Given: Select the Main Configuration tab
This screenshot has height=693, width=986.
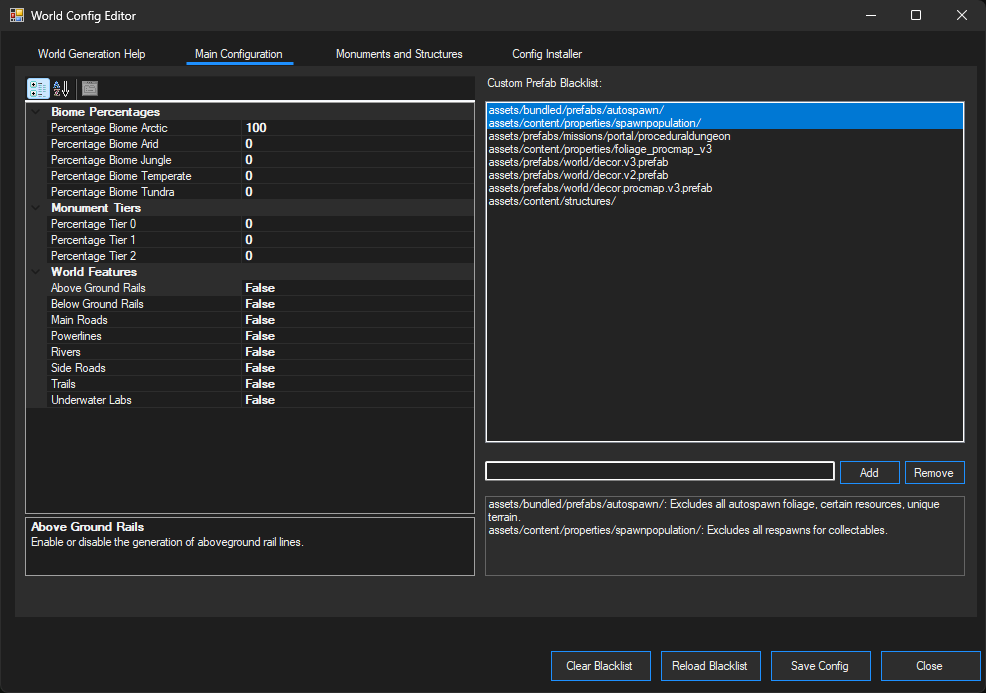Looking at the screenshot, I should [x=239, y=54].
